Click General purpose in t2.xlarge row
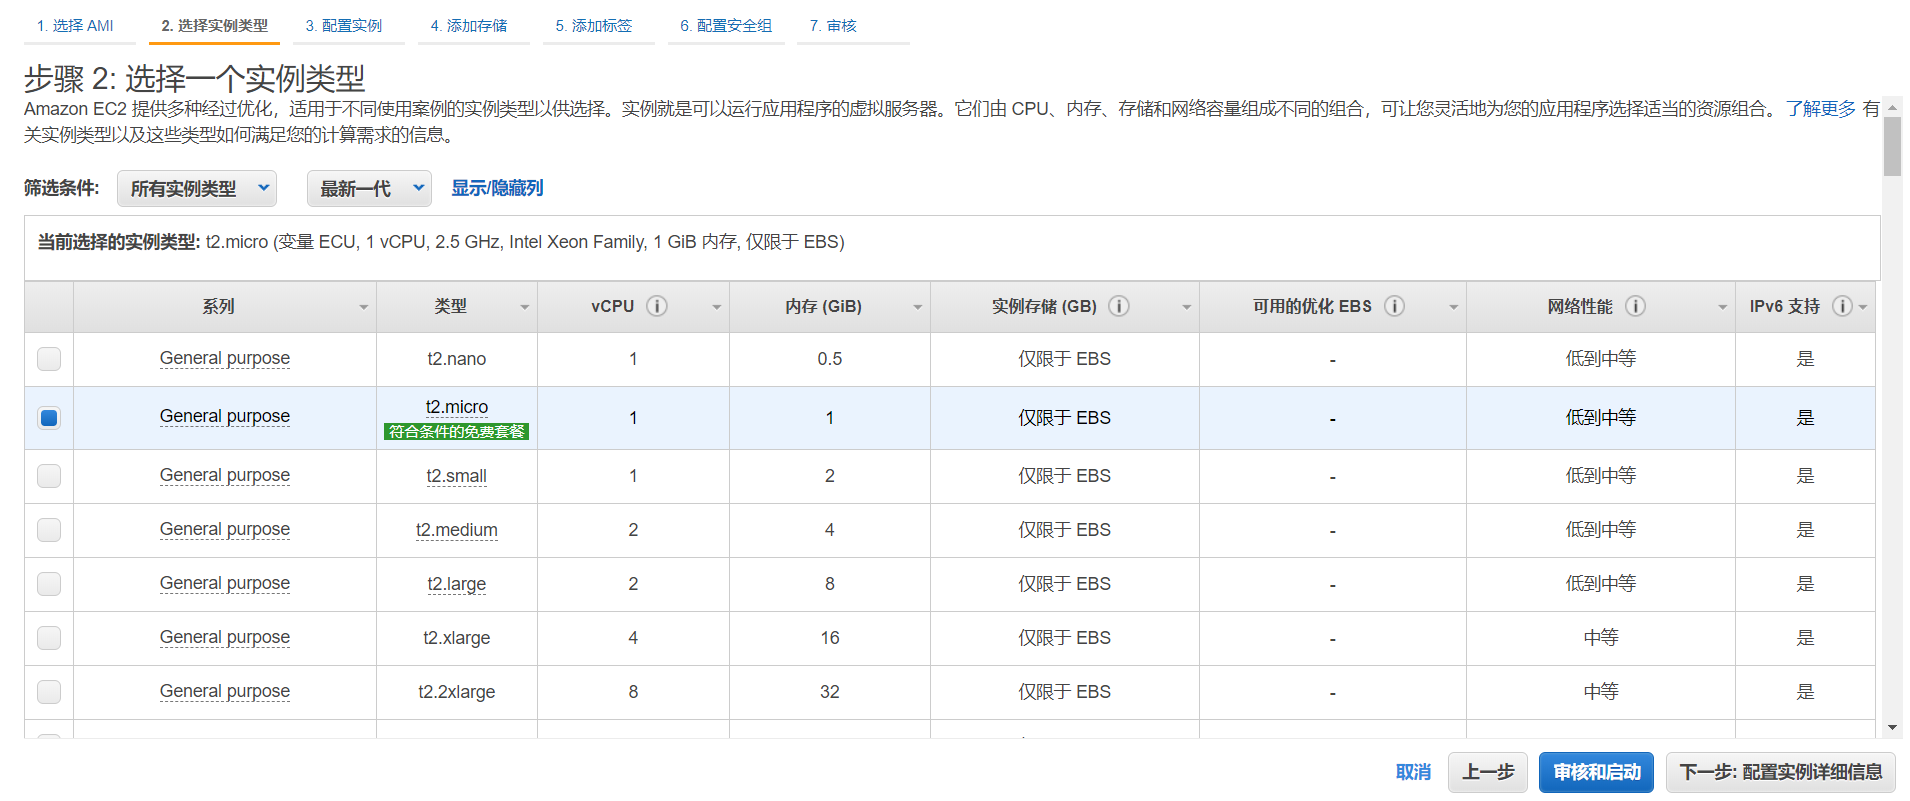1910x801 pixels. coord(225,637)
